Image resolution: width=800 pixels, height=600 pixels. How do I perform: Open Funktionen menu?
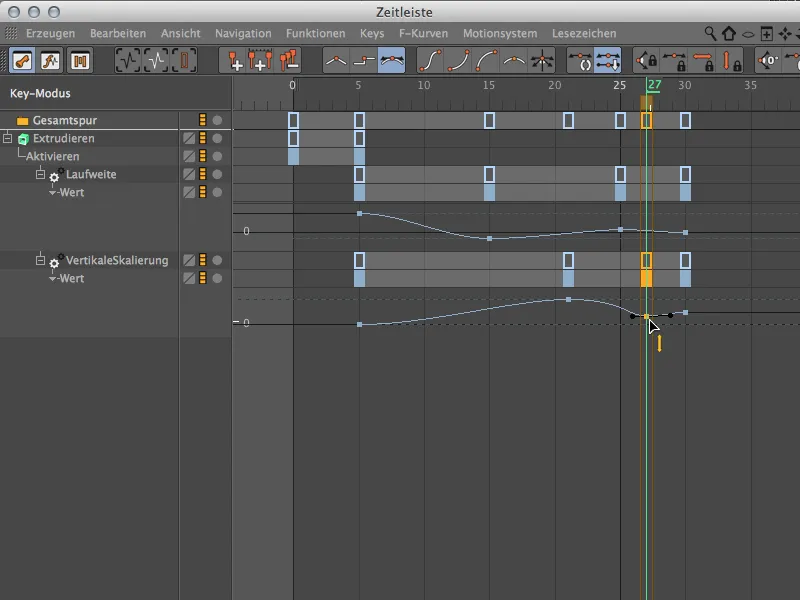click(x=315, y=34)
